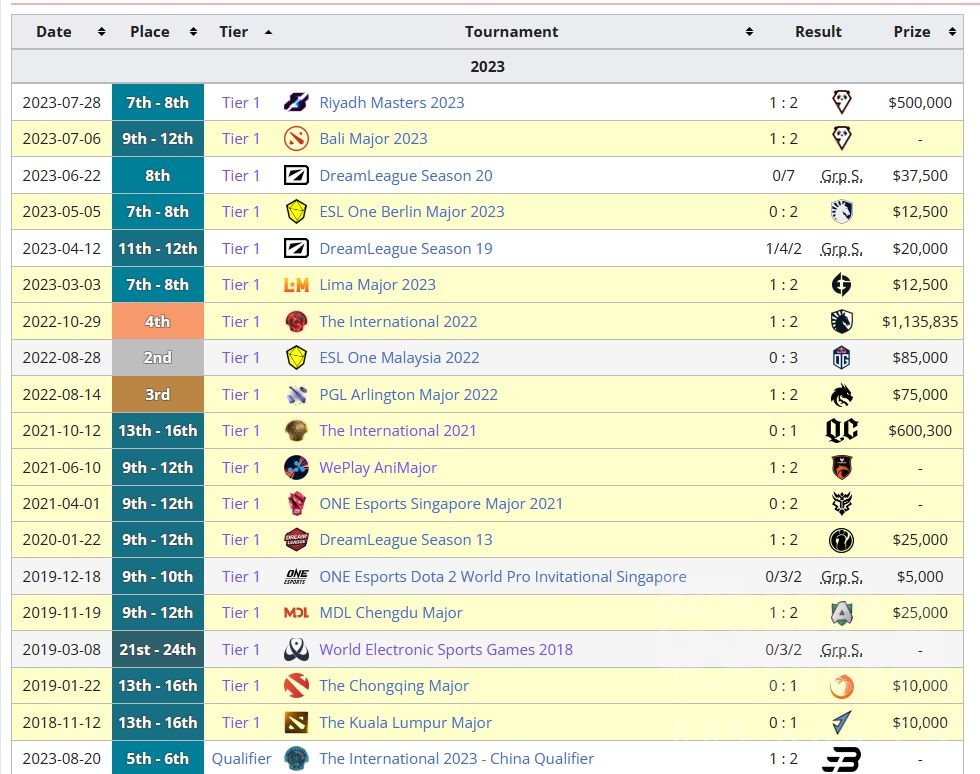Toggle the Tier column sort arrow
The image size is (980, 774).
pos(268,32)
